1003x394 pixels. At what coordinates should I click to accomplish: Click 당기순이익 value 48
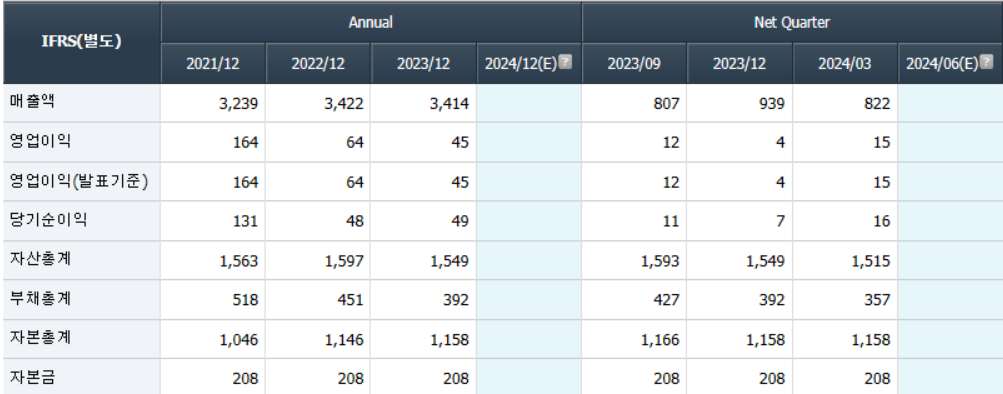354,221
